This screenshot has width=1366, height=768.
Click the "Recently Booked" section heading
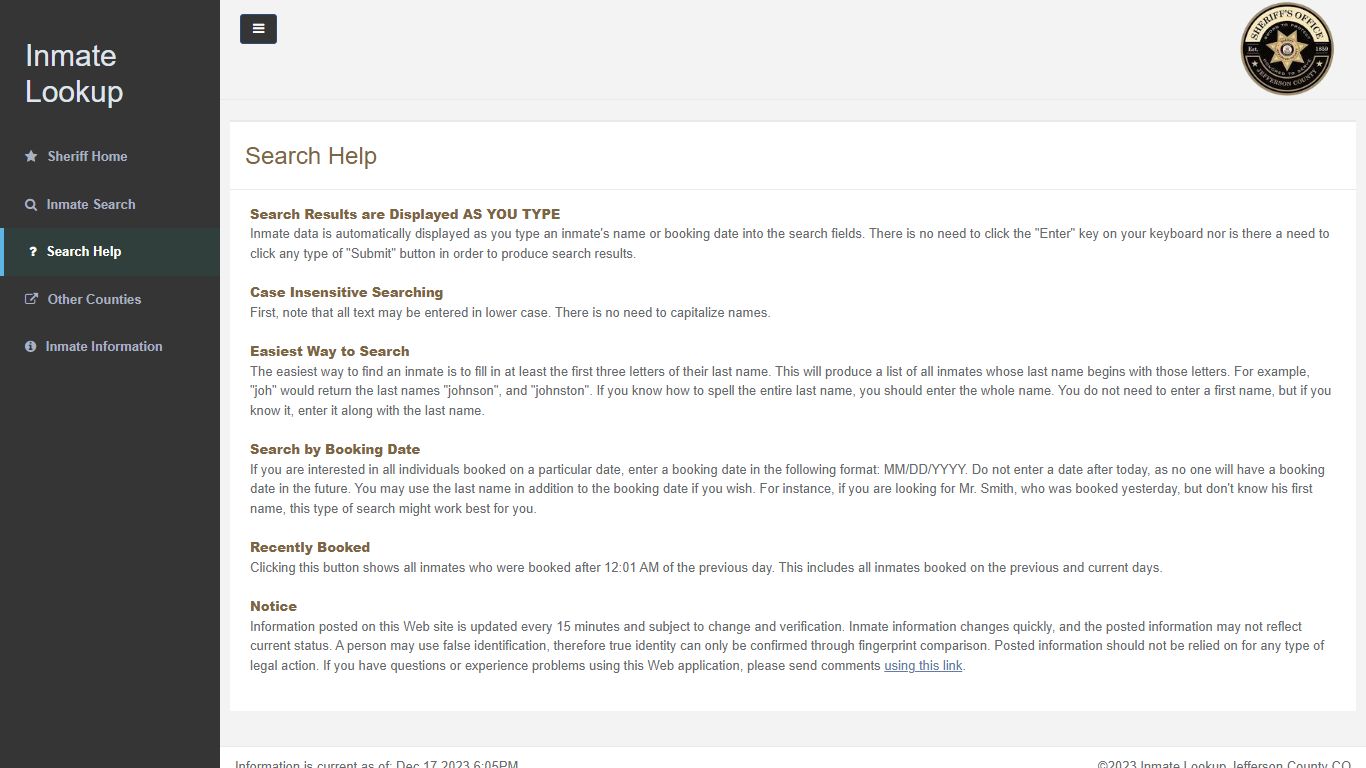[x=310, y=547]
